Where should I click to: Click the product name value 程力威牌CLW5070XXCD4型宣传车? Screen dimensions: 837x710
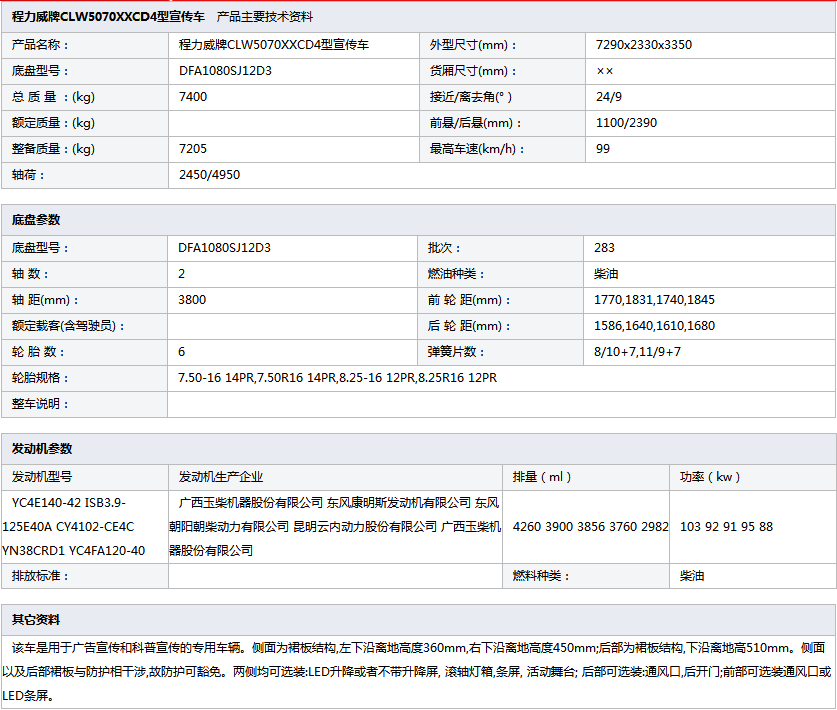274,45
